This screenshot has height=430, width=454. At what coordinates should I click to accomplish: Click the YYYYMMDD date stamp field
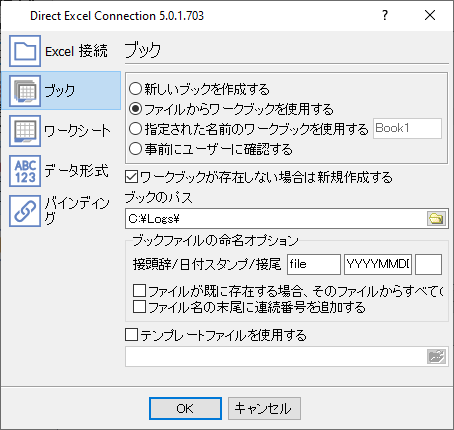click(x=378, y=264)
